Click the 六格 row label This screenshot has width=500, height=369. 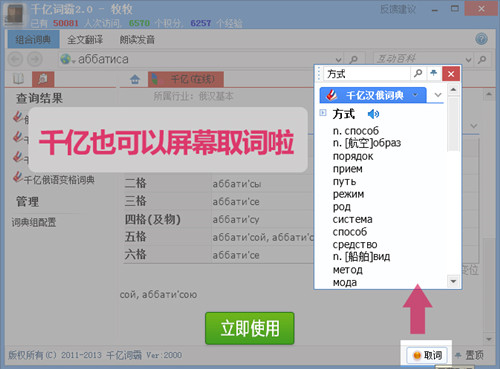[x=135, y=255]
